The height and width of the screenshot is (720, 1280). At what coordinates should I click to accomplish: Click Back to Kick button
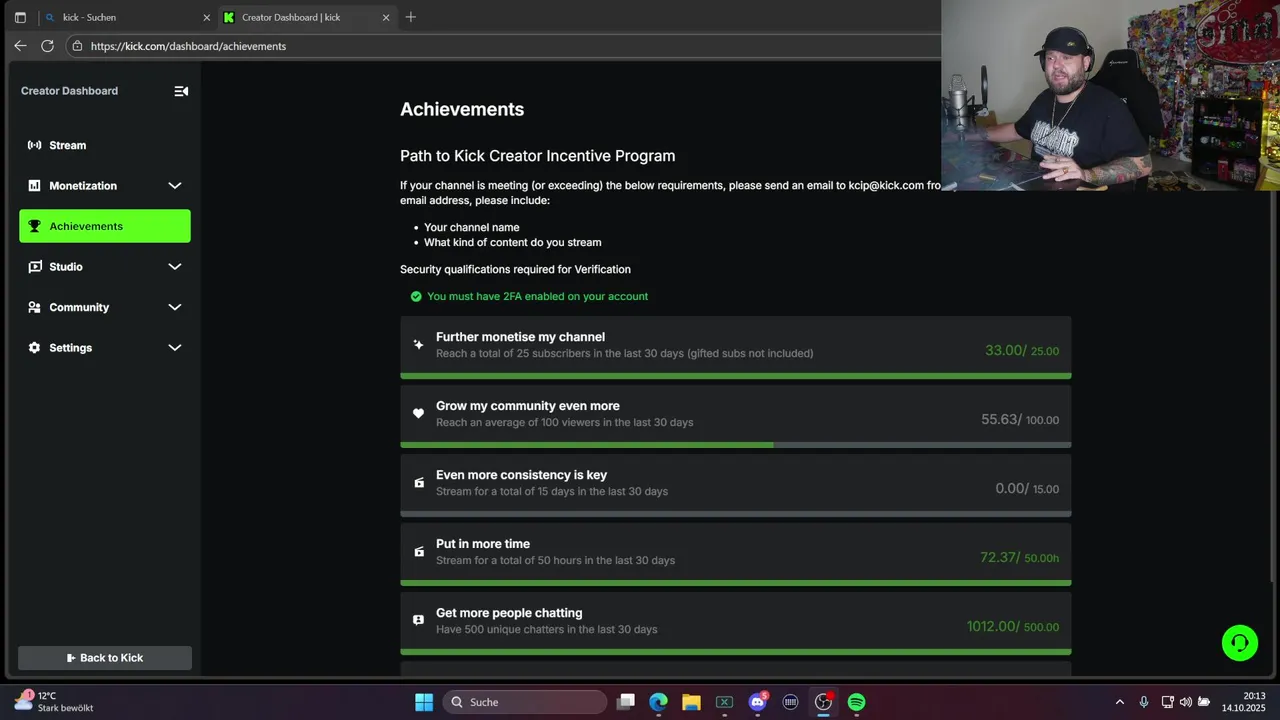click(x=105, y=658)
